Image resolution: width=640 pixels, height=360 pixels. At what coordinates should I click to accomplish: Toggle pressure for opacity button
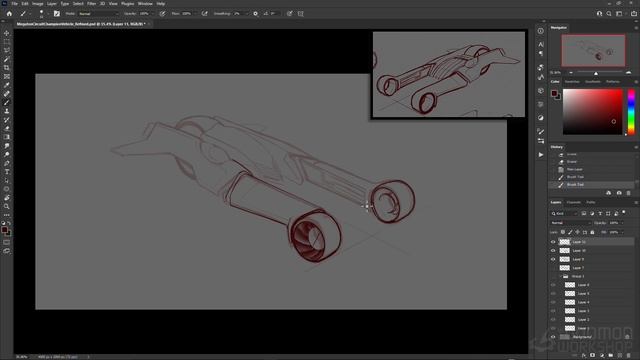(162, 13)
